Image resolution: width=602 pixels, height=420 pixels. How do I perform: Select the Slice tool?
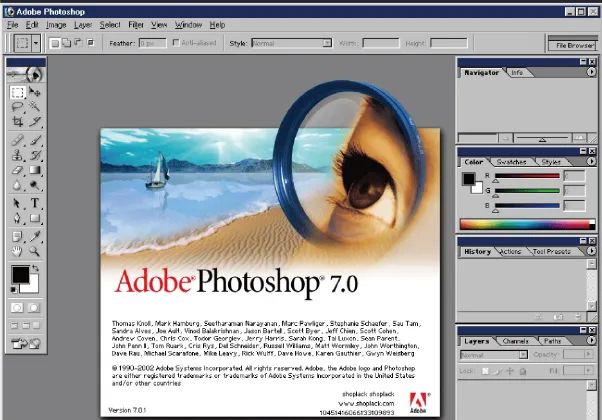pyautogui.click(x=35, y=122)
